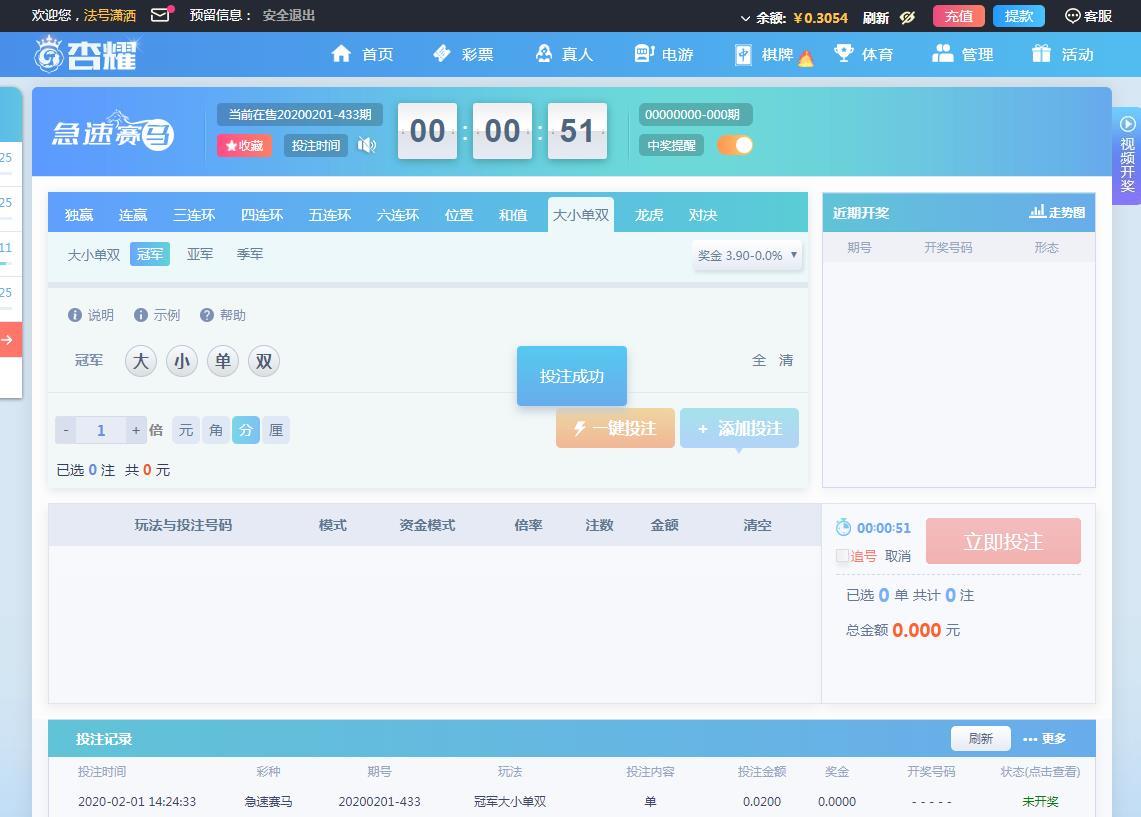Toggle balance visibility eye icon

pyautogui.click(x=907, y=17)
